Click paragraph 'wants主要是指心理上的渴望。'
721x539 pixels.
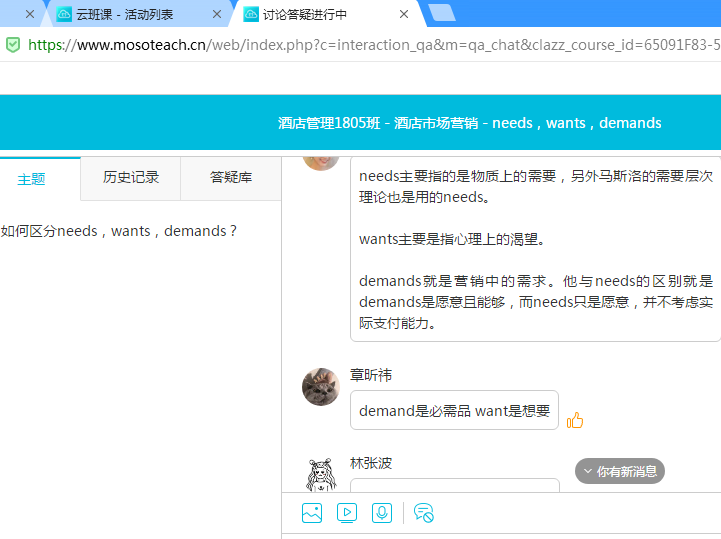[452, 239]
